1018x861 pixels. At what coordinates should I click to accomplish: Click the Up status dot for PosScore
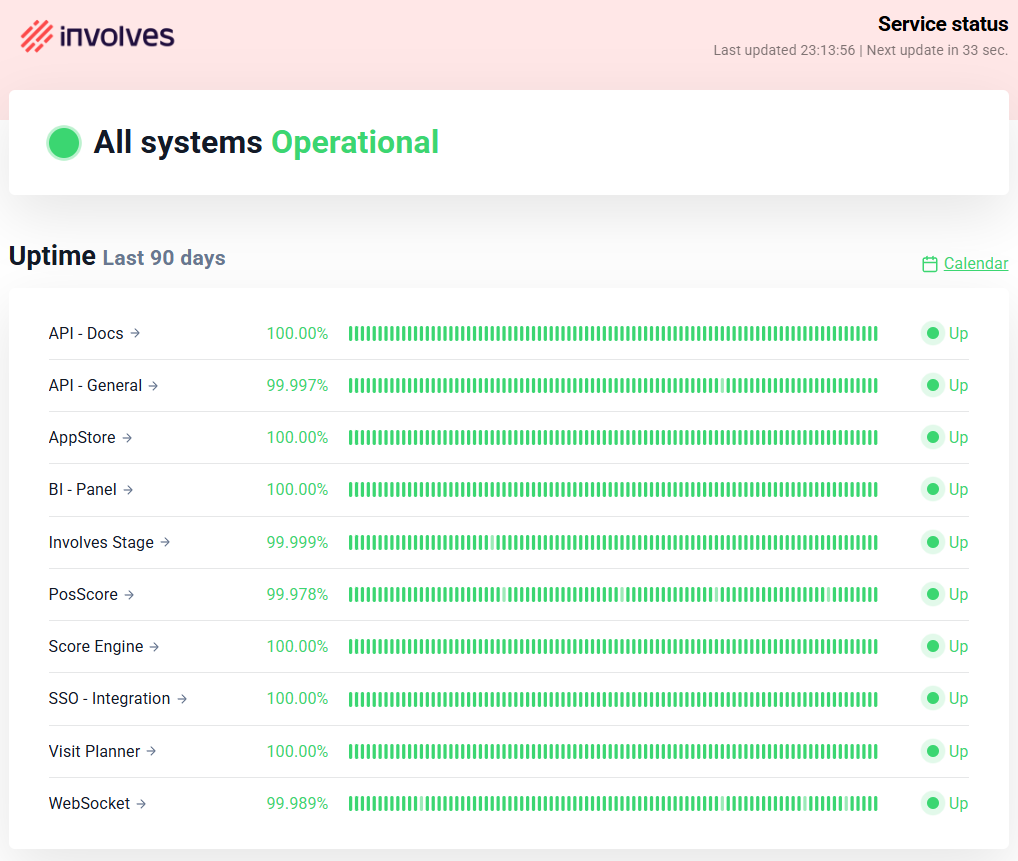pos(933,594)
